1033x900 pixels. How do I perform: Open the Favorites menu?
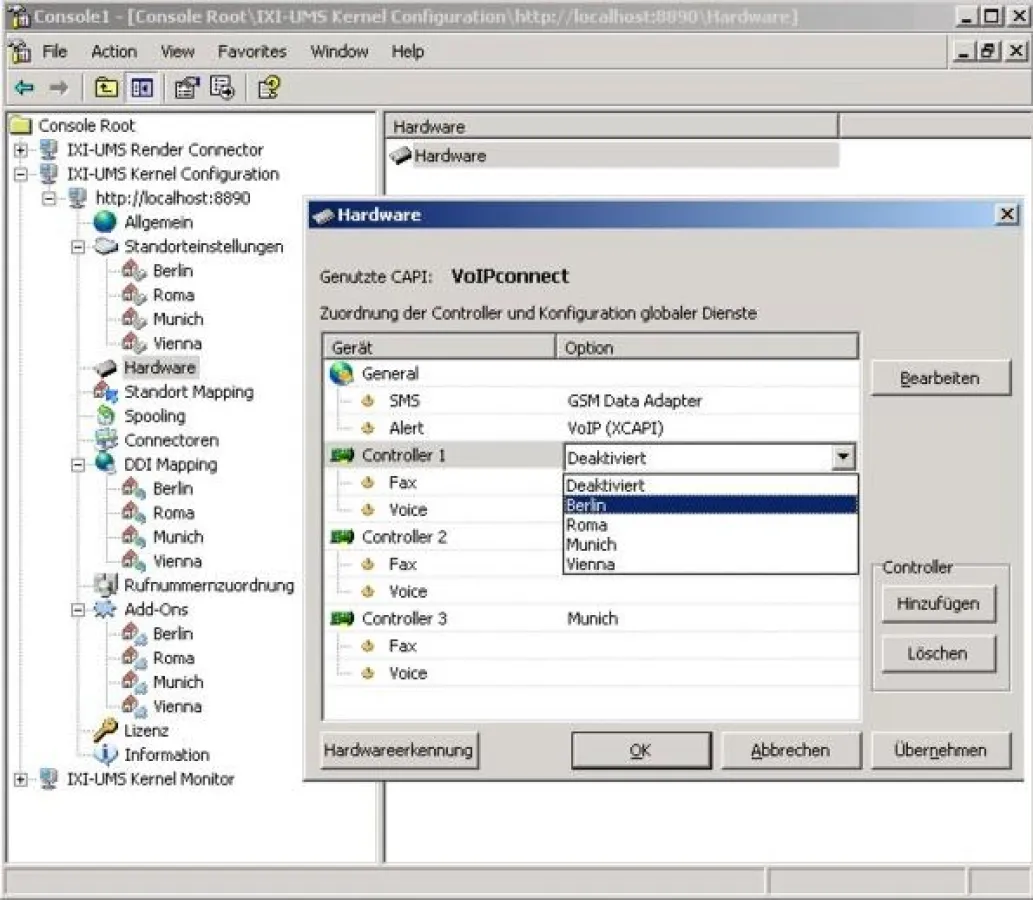[251, 52]
